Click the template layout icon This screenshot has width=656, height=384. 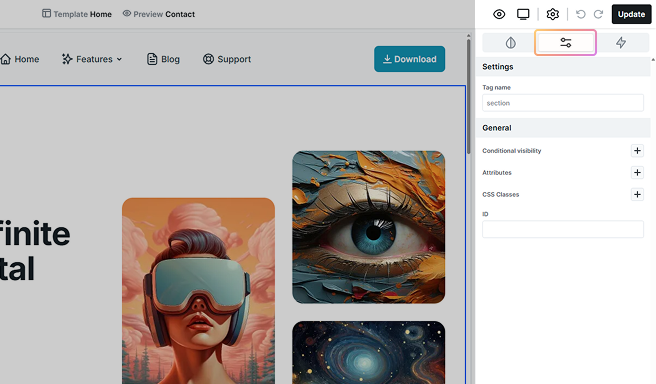(x=46, y=14)
